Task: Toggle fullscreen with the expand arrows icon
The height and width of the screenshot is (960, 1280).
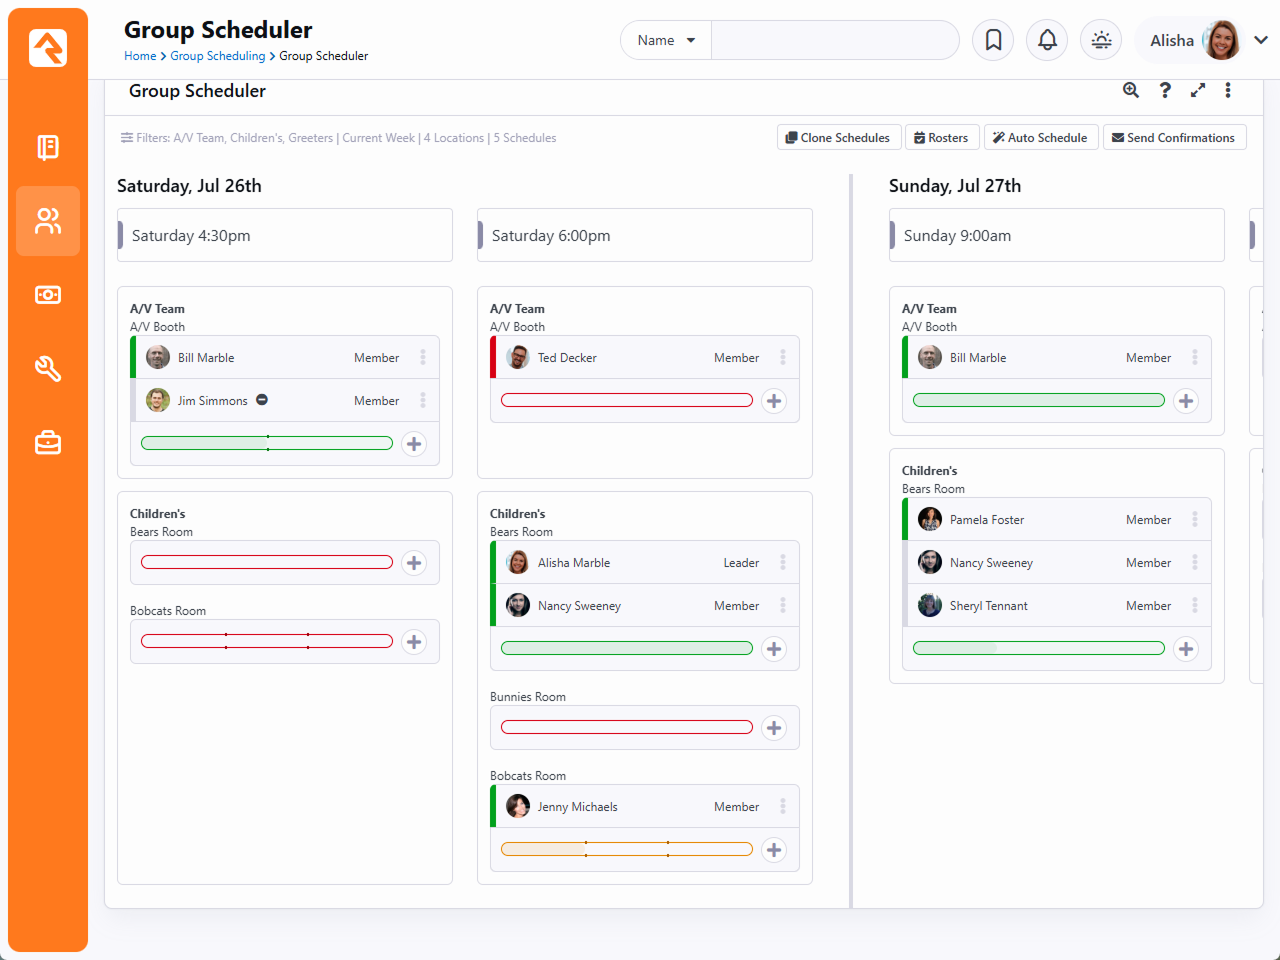Action: pos(1198,90)
